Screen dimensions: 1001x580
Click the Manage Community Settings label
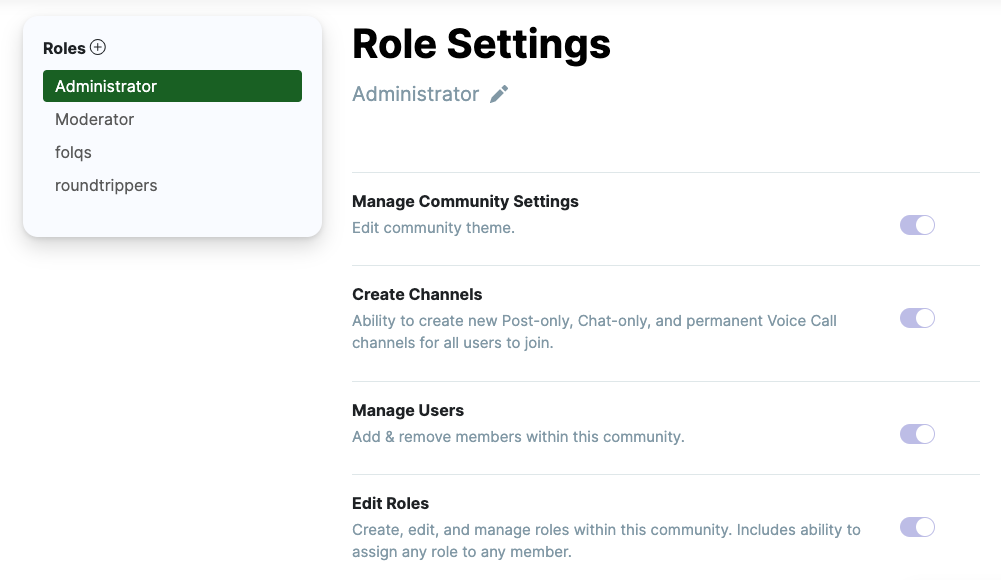point(465,202)
